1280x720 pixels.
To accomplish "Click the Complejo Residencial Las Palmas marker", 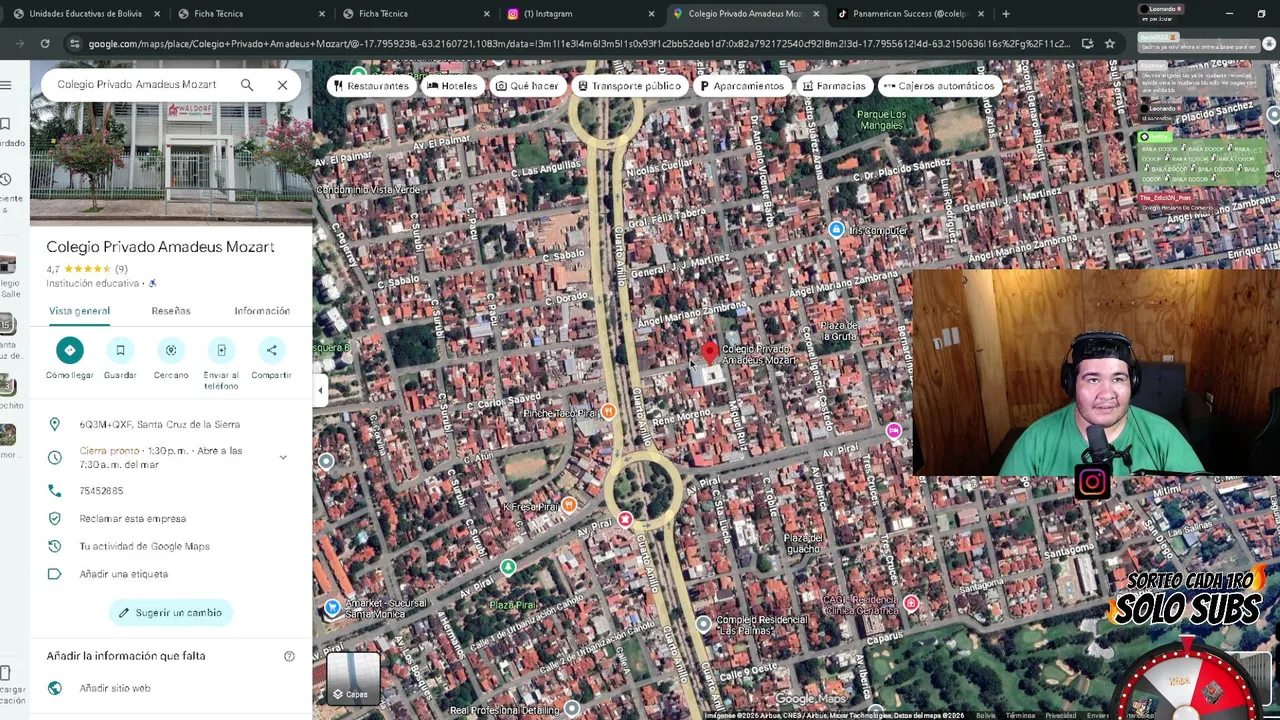I will point(704,624).
